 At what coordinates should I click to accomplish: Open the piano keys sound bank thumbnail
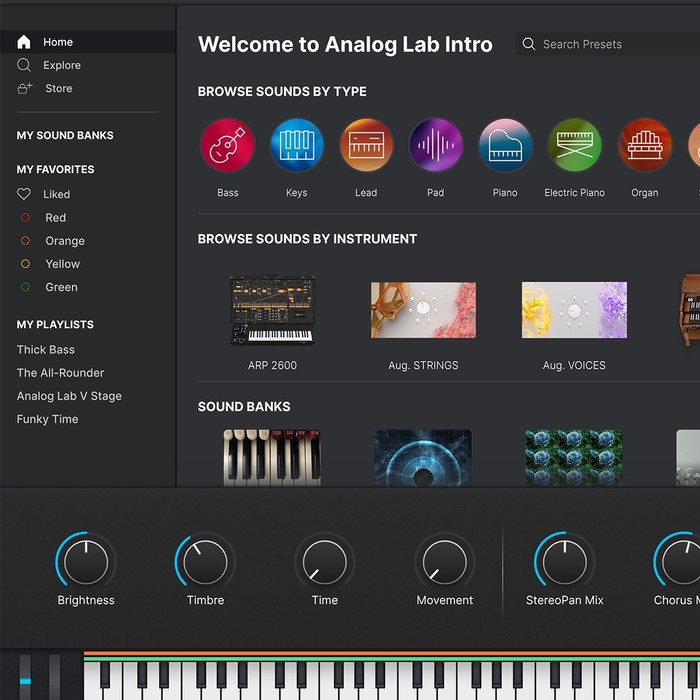click(x=272, y=458)
